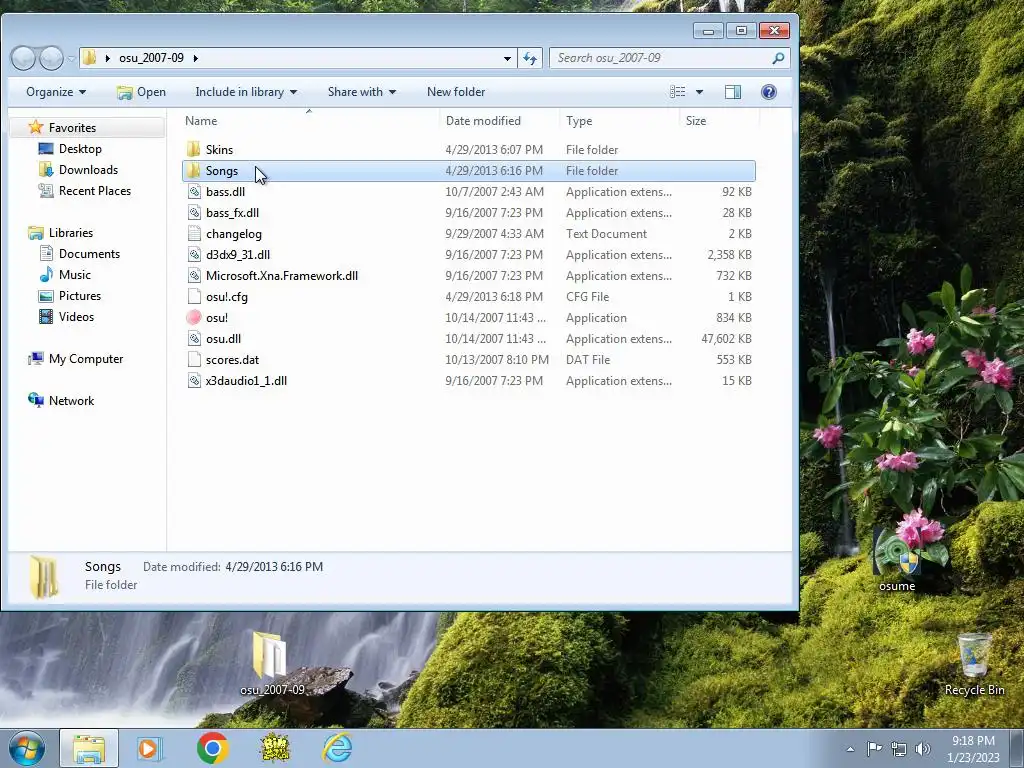
Task: Expand the arrow after osu_2007-09 in address bar
Action: click(195, 58)
